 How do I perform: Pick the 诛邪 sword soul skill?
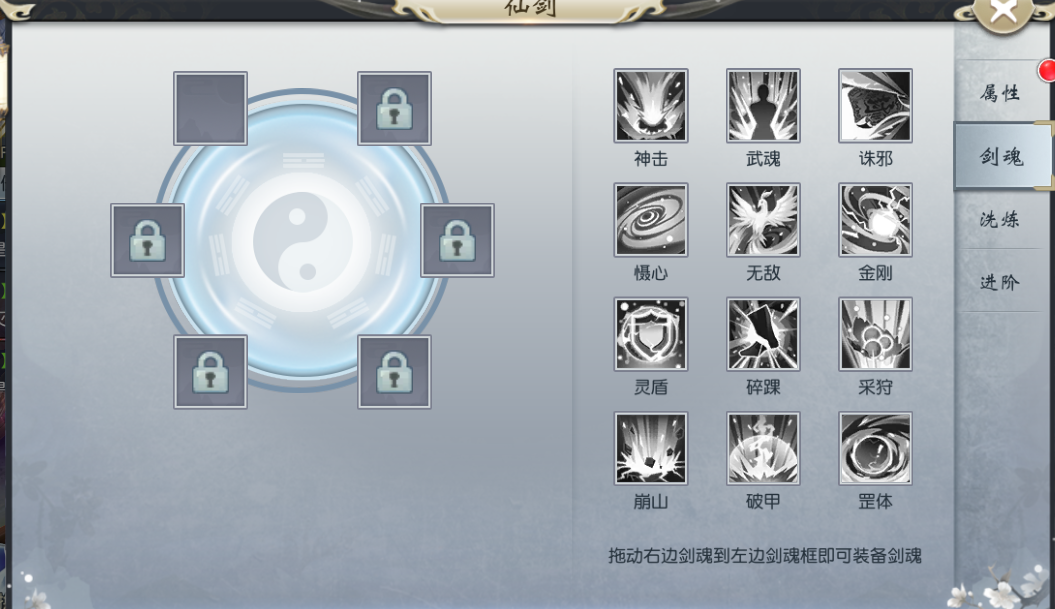click(x=875, y=106)
